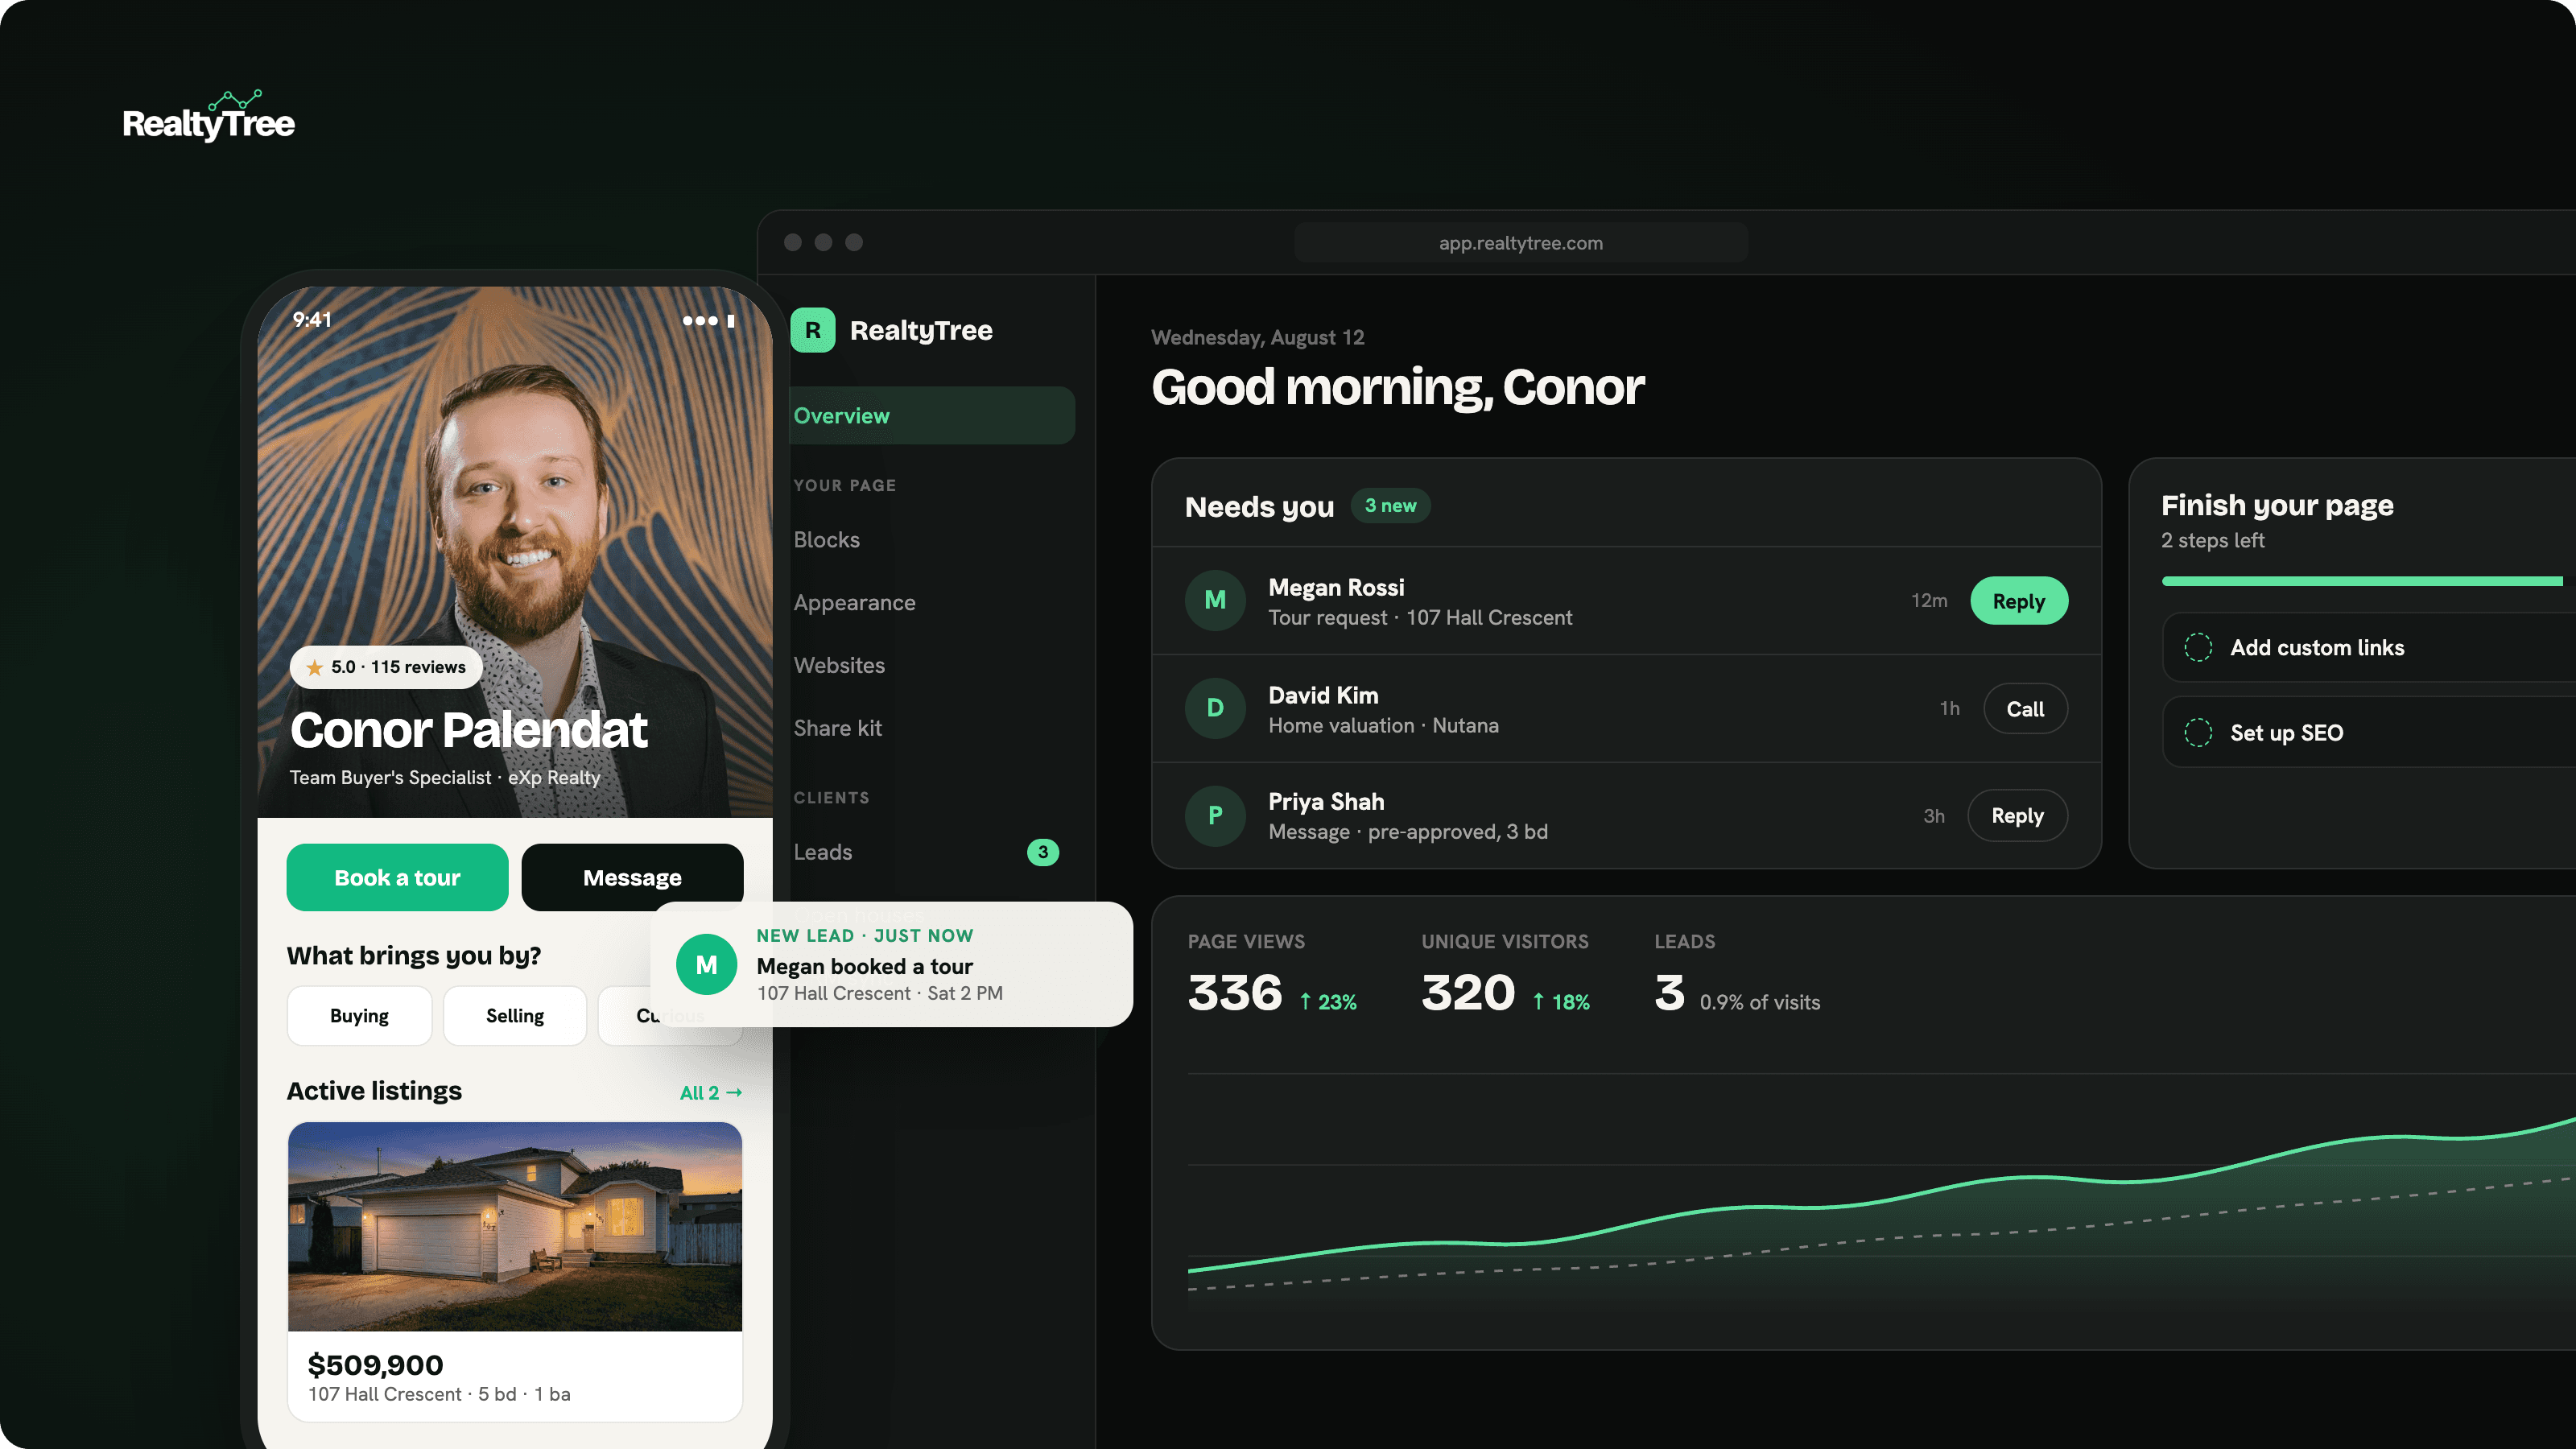The height and width of the screenshot is (1449, 2576).
Task: Open the 107 Hall Crescent listing photo
Action: tap(515, 1226)
